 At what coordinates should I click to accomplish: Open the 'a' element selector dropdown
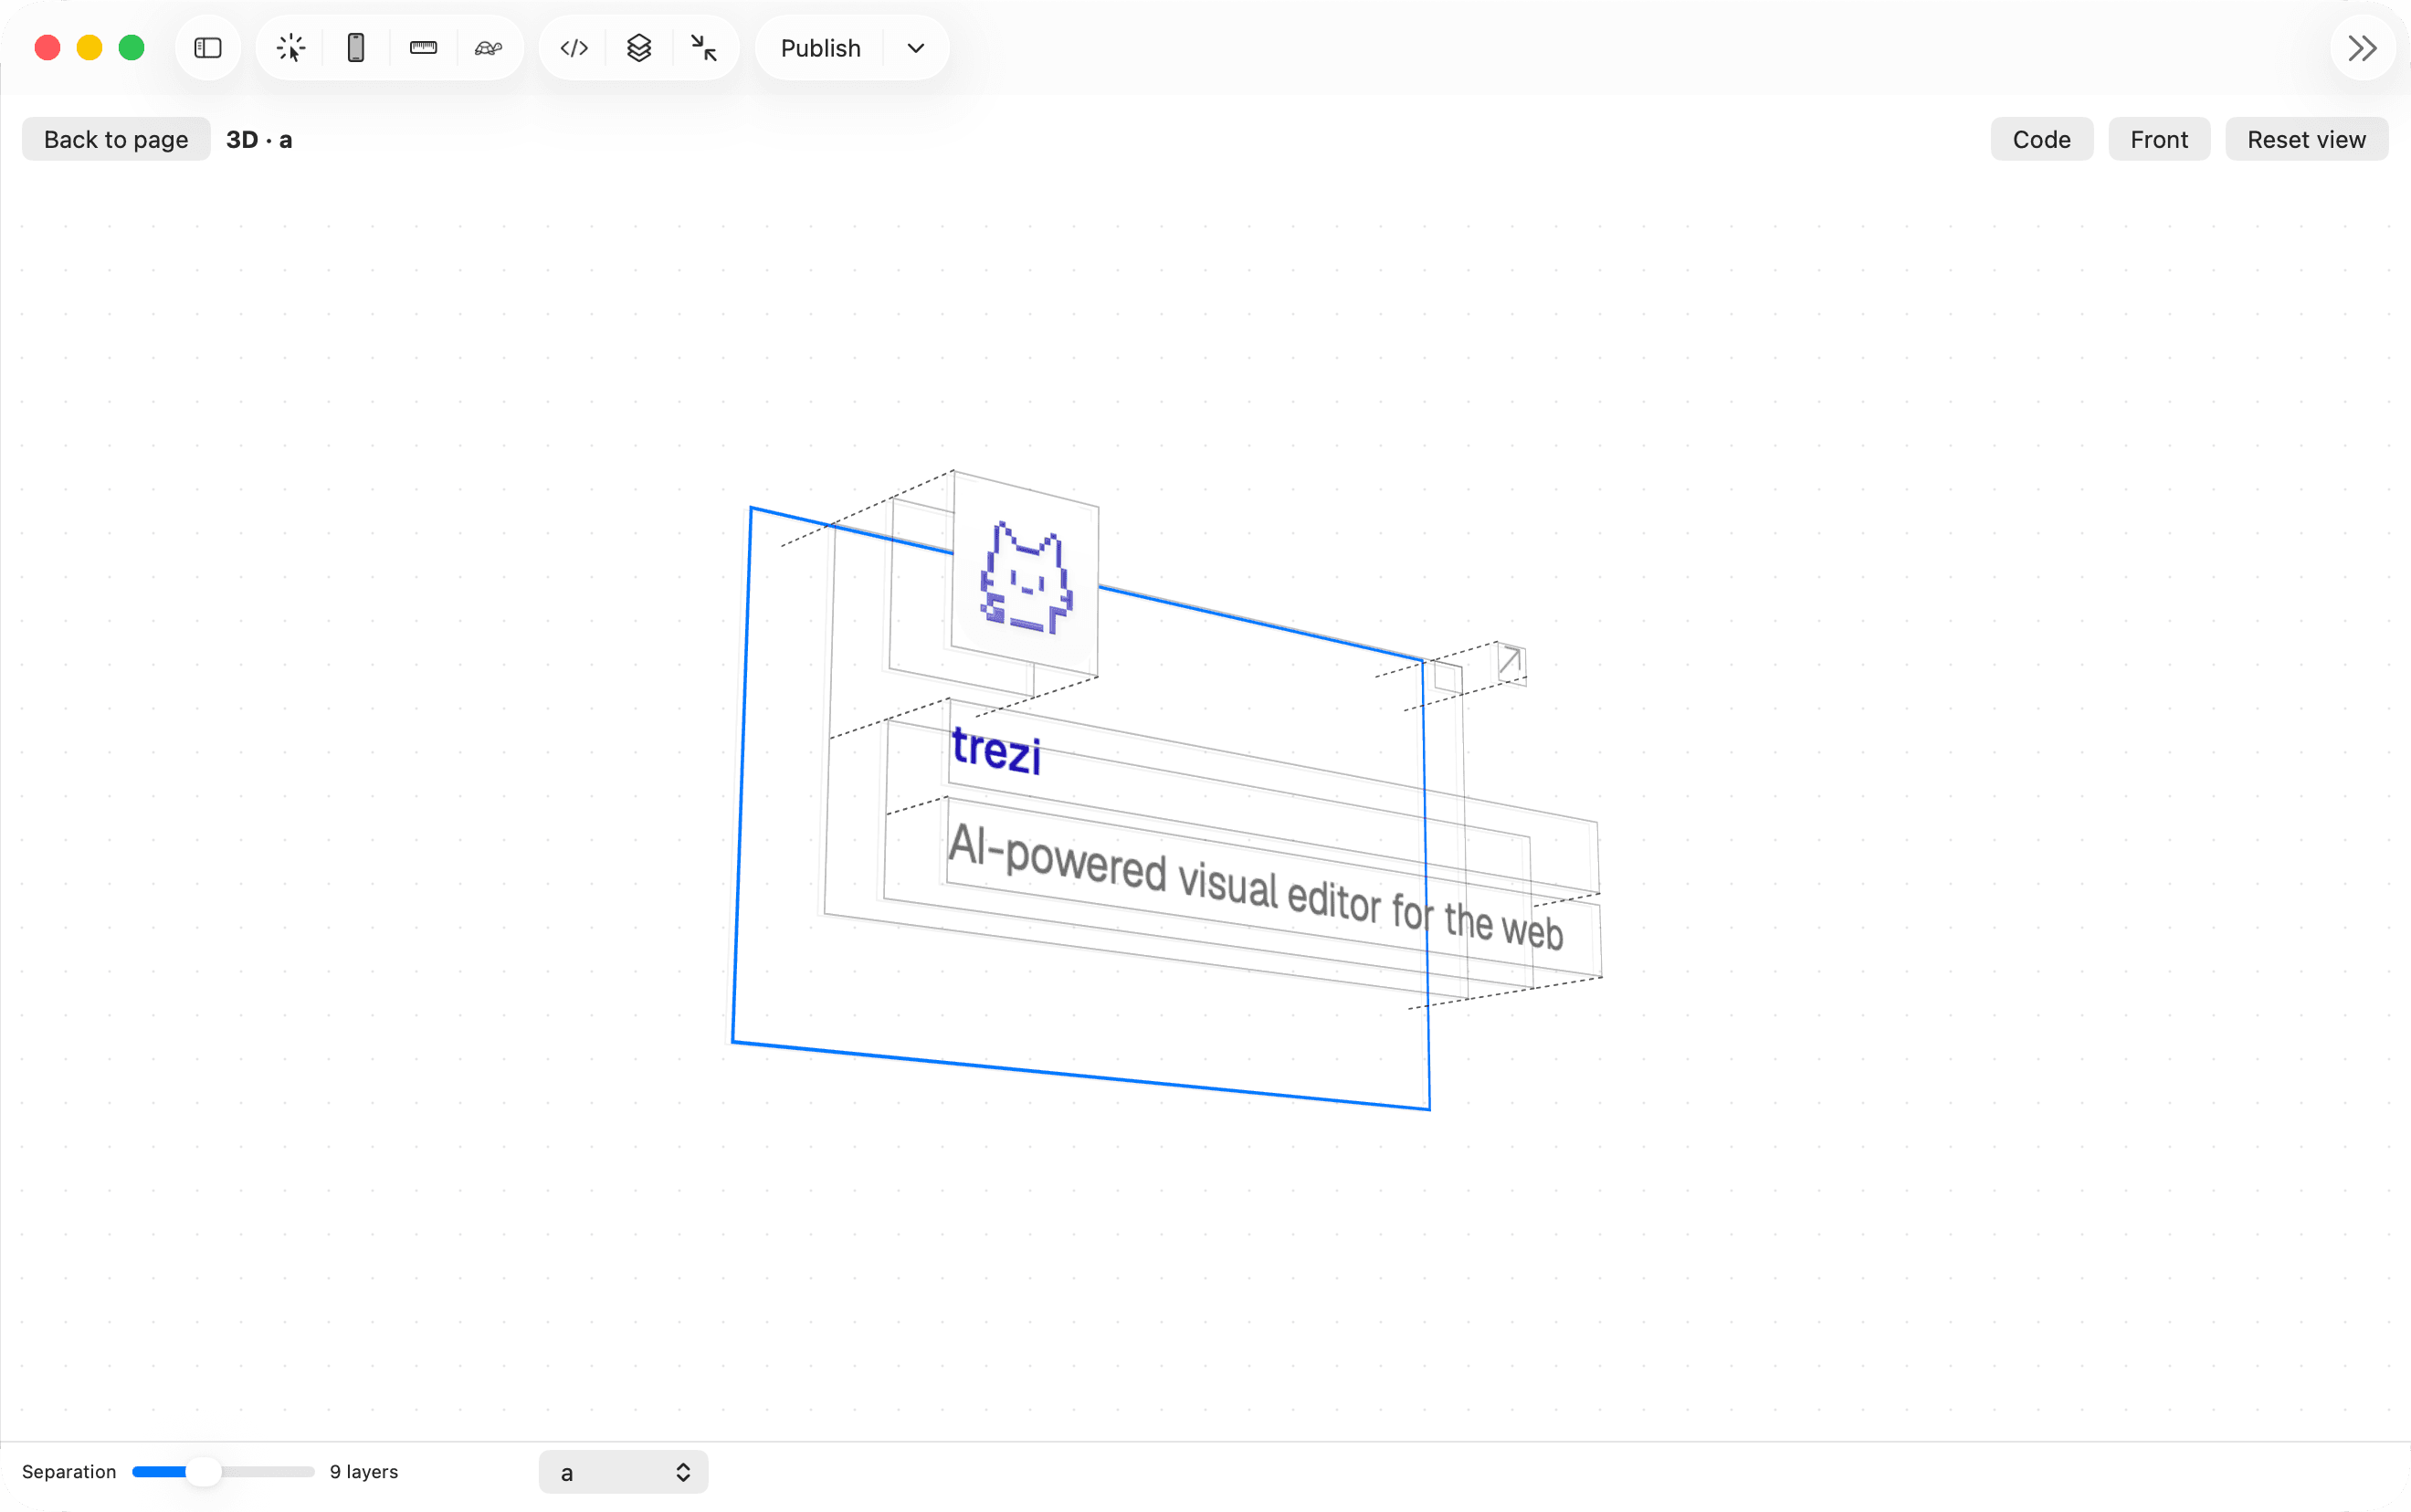(x=623, y=1472)
